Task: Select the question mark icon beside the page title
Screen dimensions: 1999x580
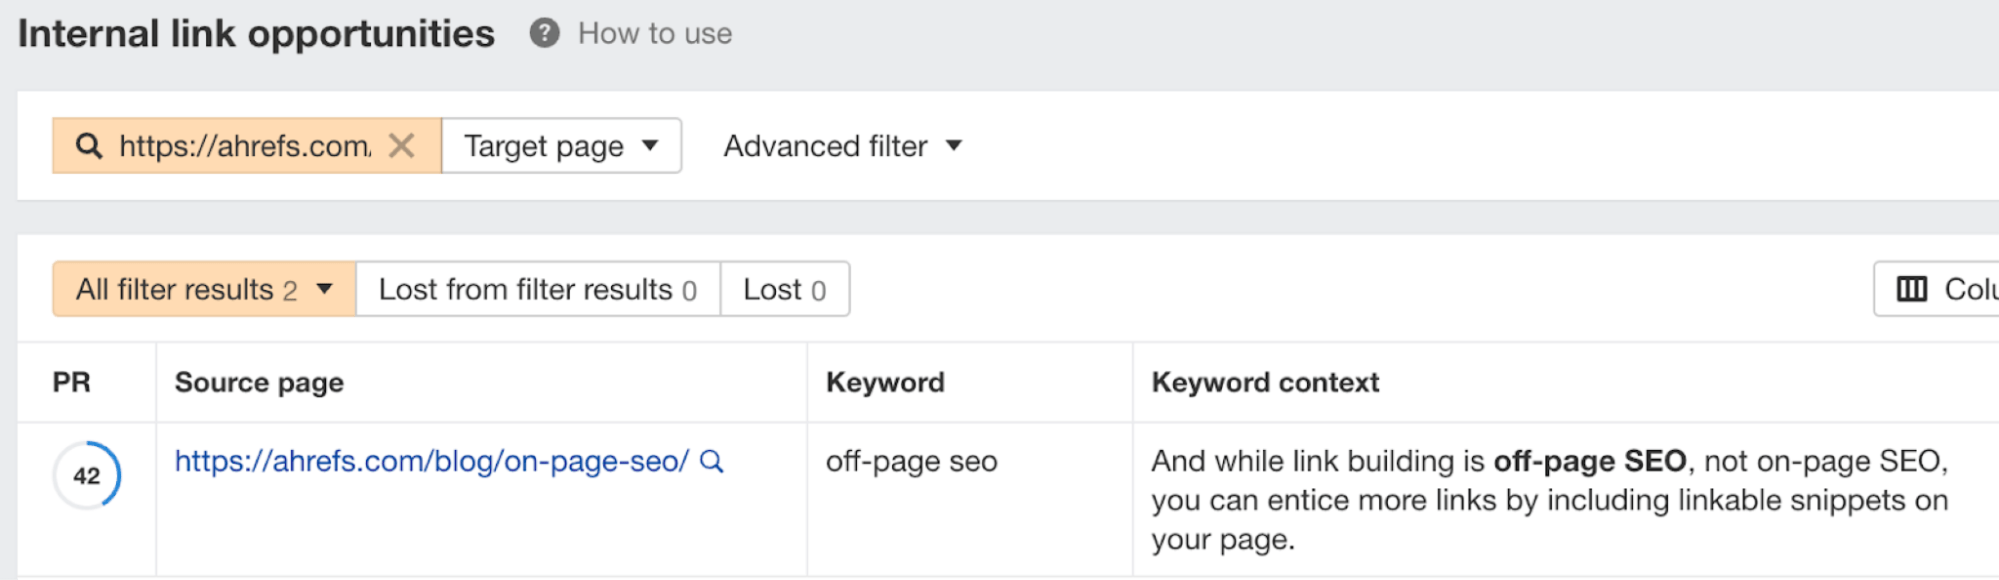Action: pyautogui.click(x=543, y=33)
